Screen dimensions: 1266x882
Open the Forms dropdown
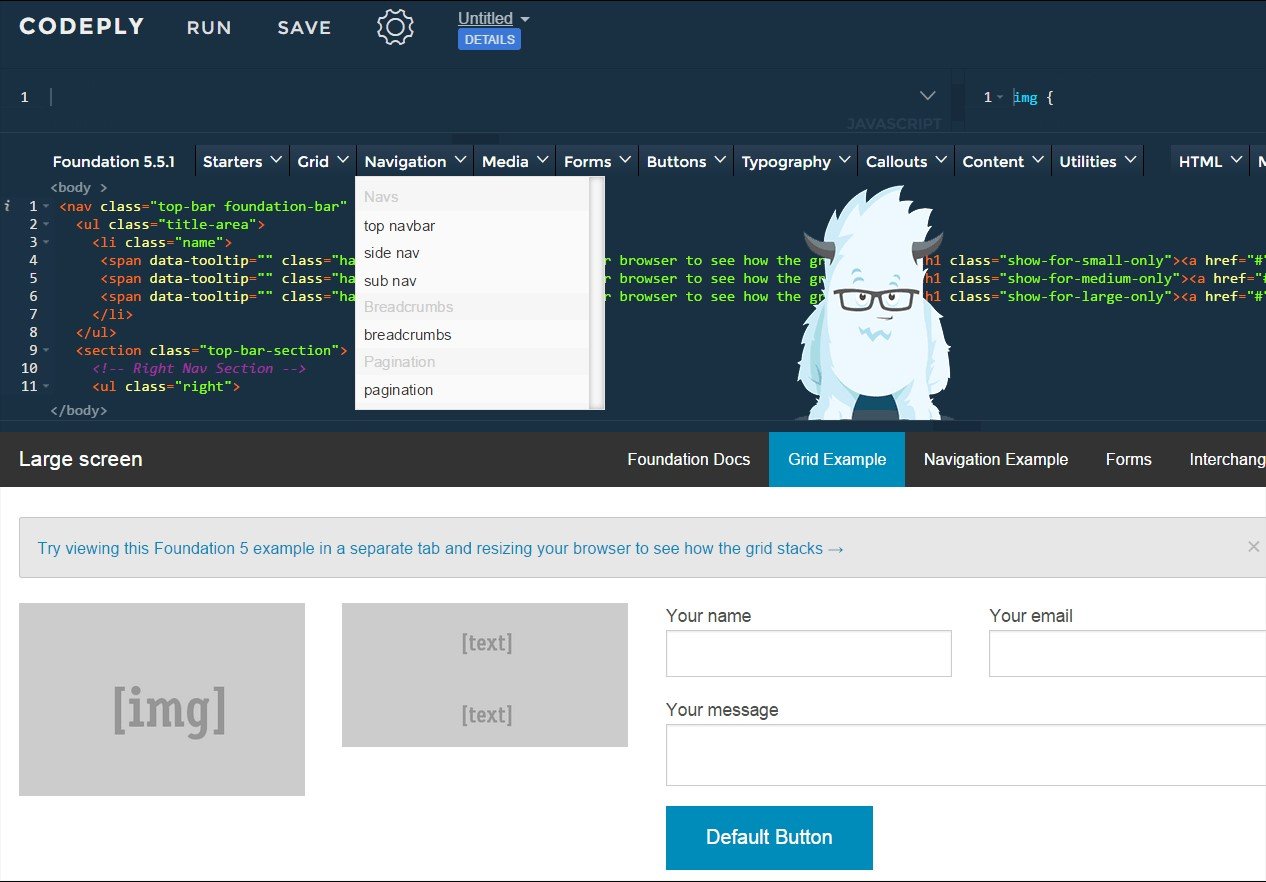click(597, 161)
